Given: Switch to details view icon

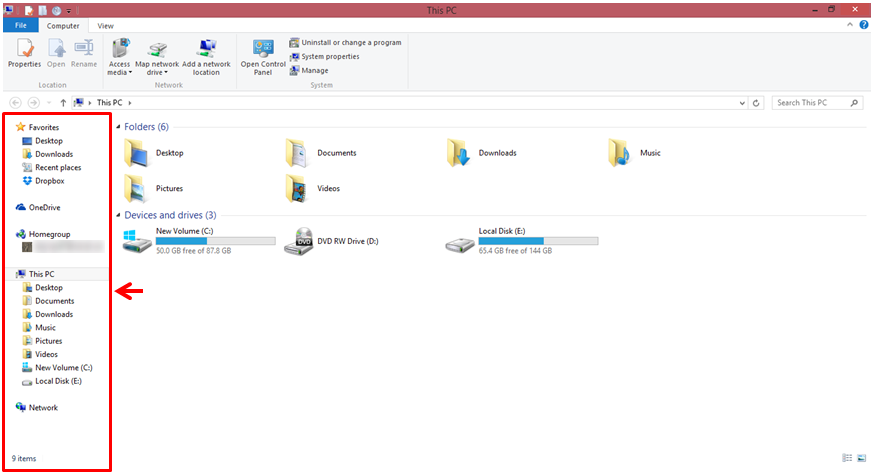Looking at the screenshot, I should (847, 458).
